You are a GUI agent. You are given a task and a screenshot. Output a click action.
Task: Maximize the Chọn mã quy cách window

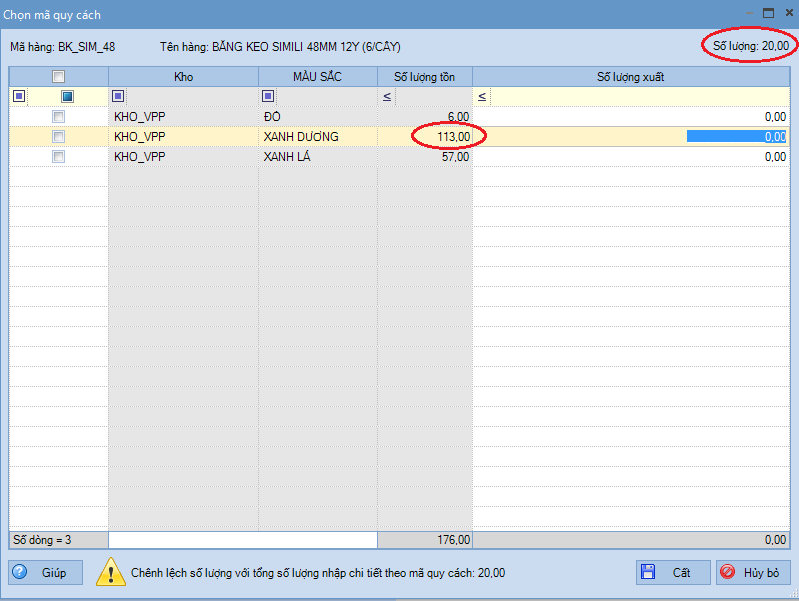coord(769,14)
